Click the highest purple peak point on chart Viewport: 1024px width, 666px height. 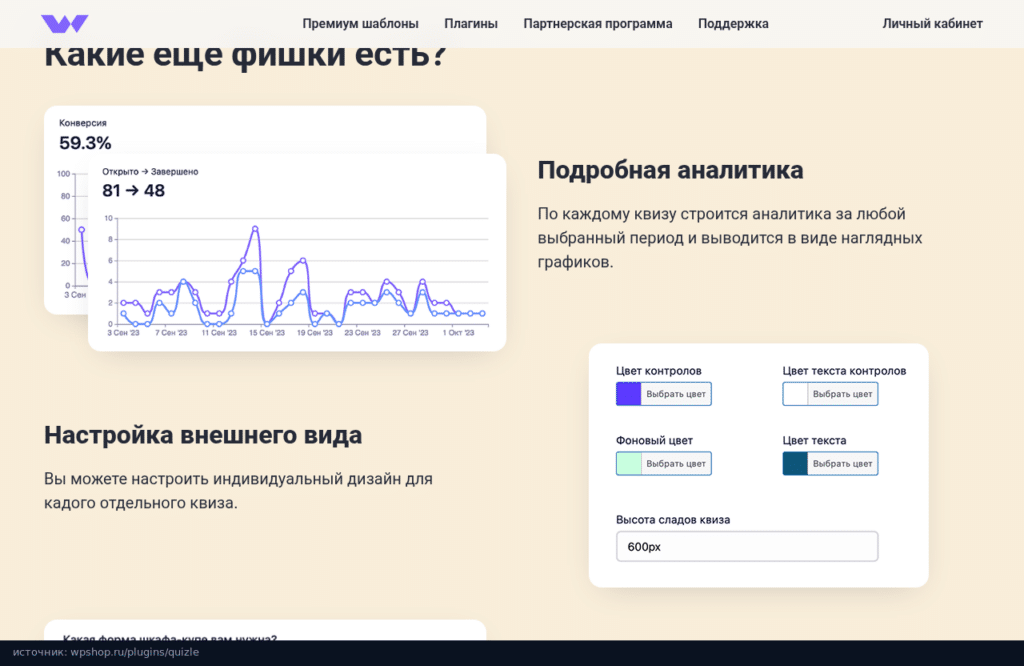[x=255, y=229]
